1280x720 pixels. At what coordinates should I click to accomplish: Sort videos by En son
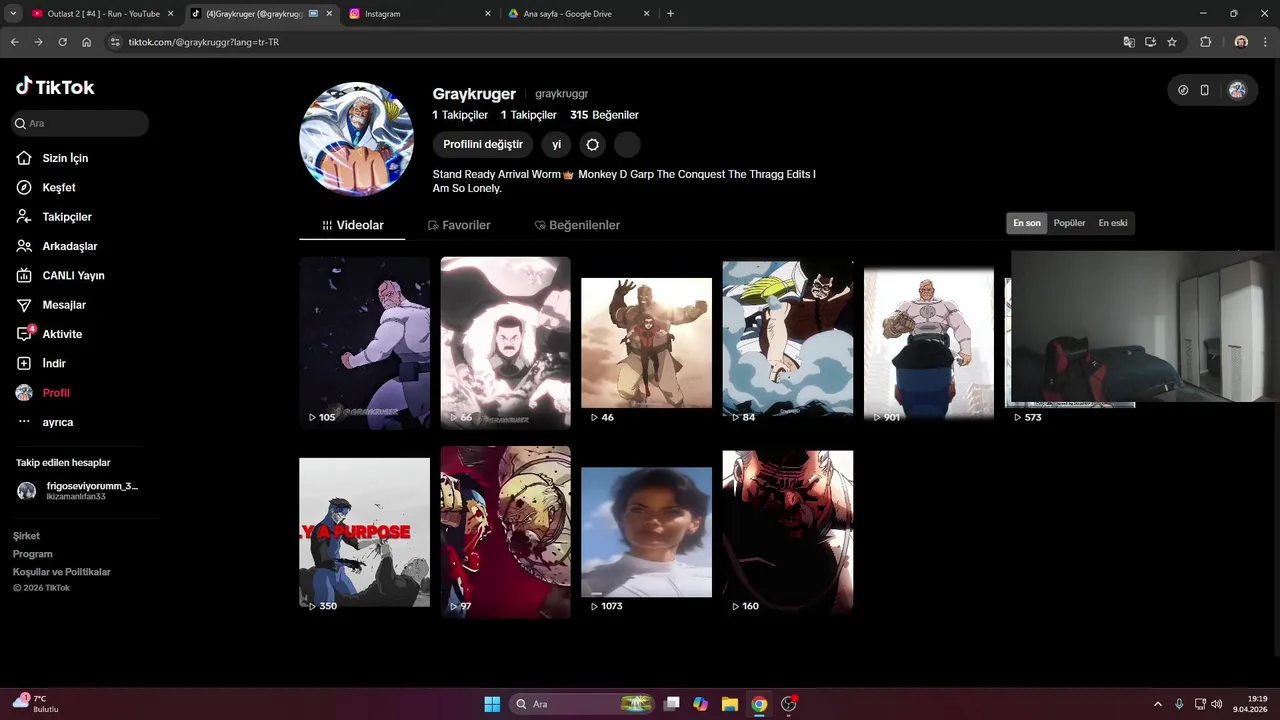(x=1027, y=223)
